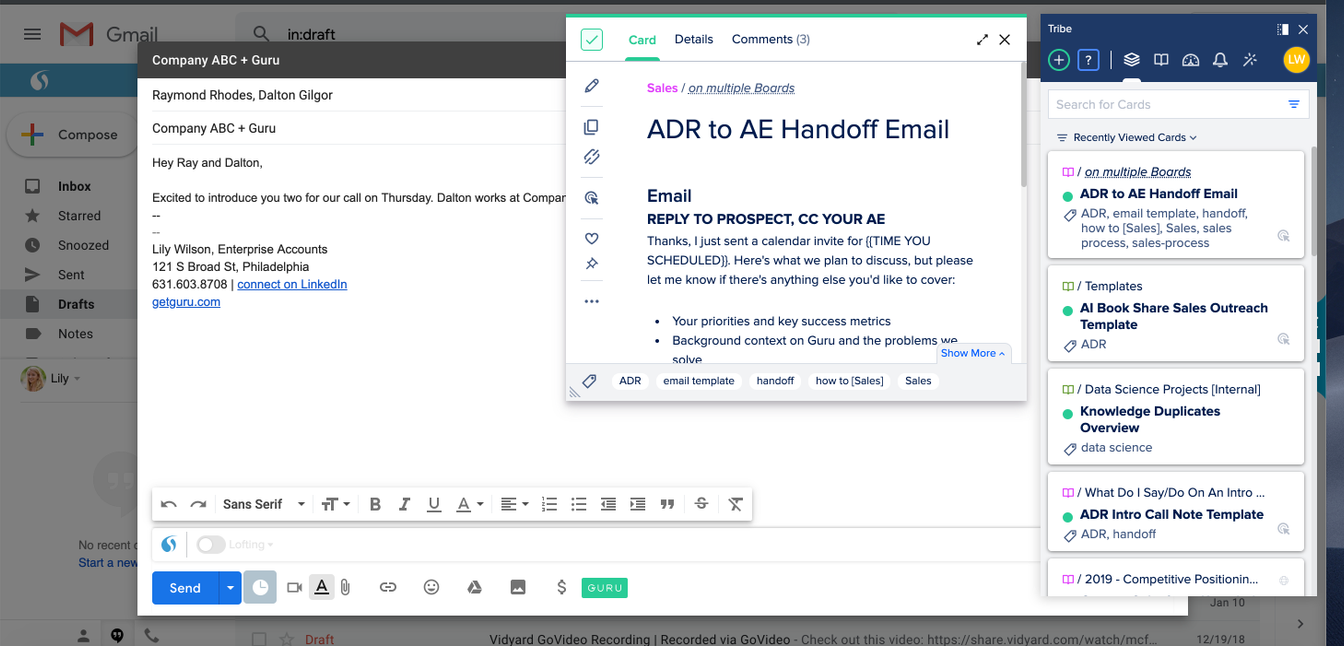Insert a photo into the email

pos(518,587)
